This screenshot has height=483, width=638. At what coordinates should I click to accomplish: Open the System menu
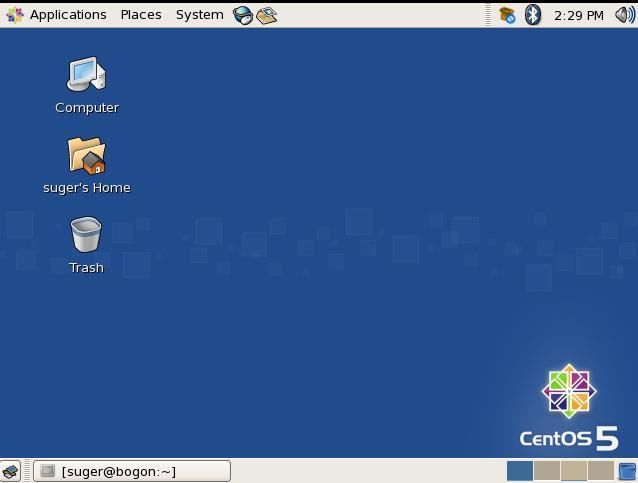[x=199, y=15]
